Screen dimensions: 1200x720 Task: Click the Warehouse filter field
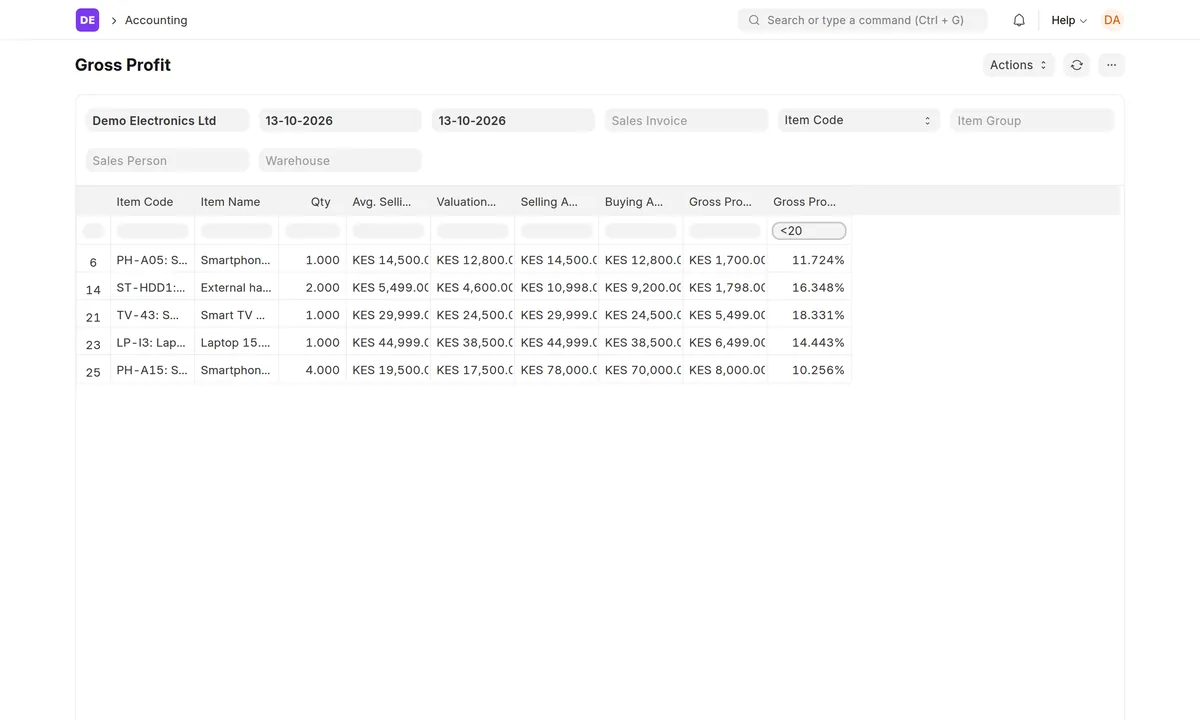[x=340, y=160]
